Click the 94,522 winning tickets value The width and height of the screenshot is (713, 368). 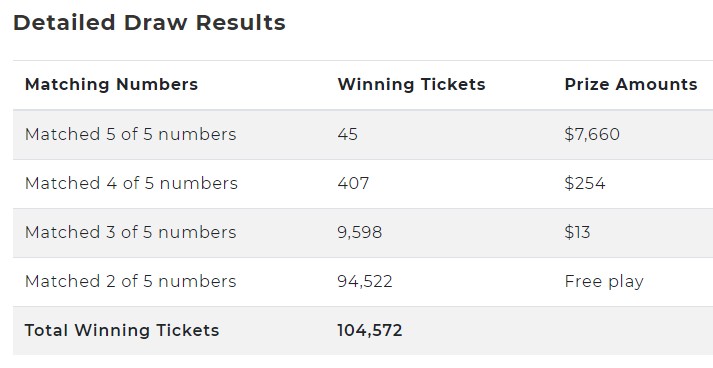click(365, 282)
